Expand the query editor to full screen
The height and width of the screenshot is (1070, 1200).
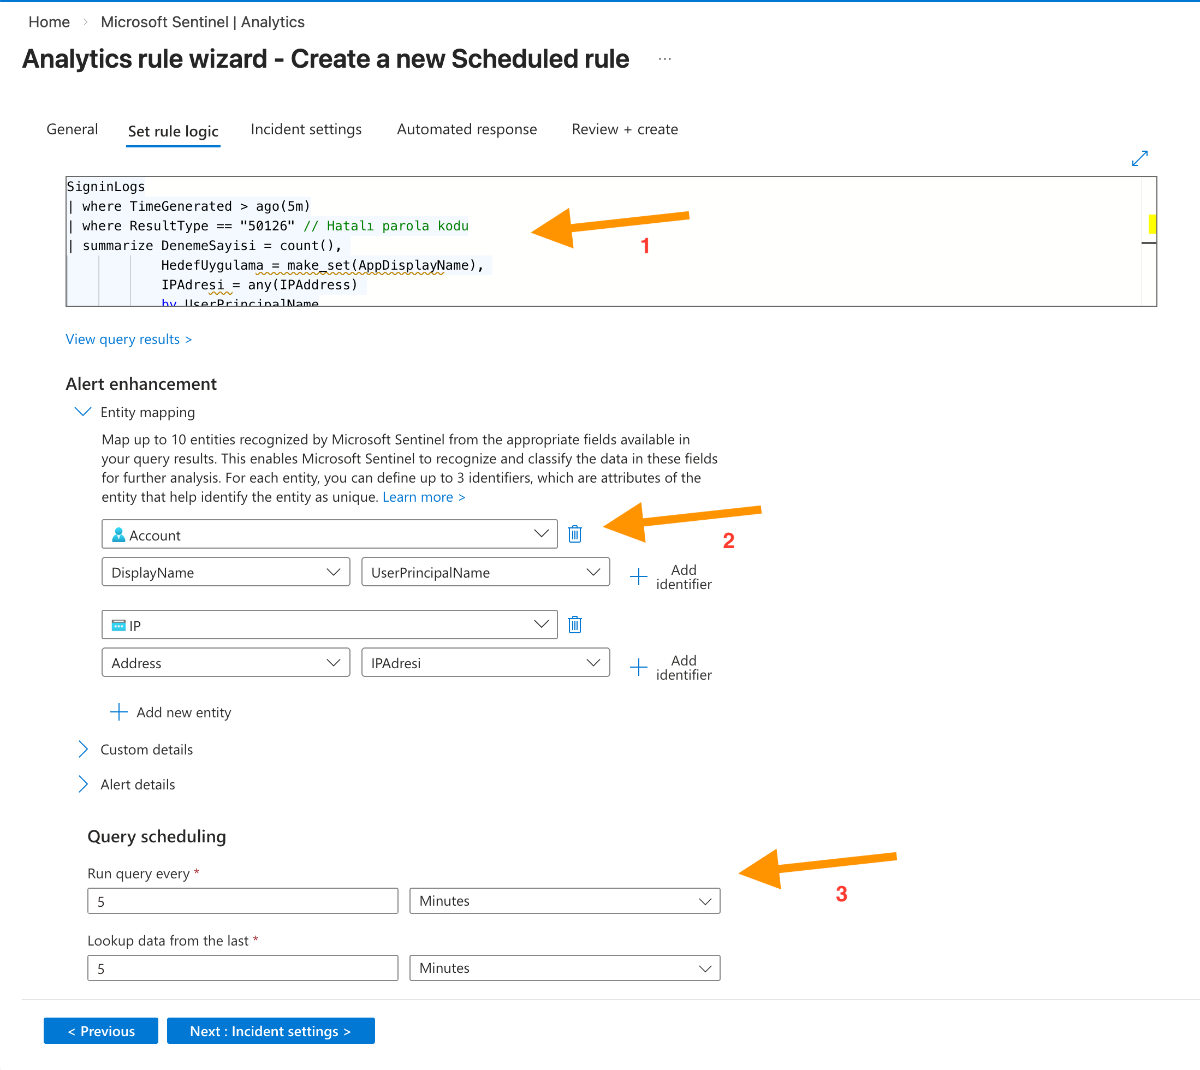pos(1140,158)
